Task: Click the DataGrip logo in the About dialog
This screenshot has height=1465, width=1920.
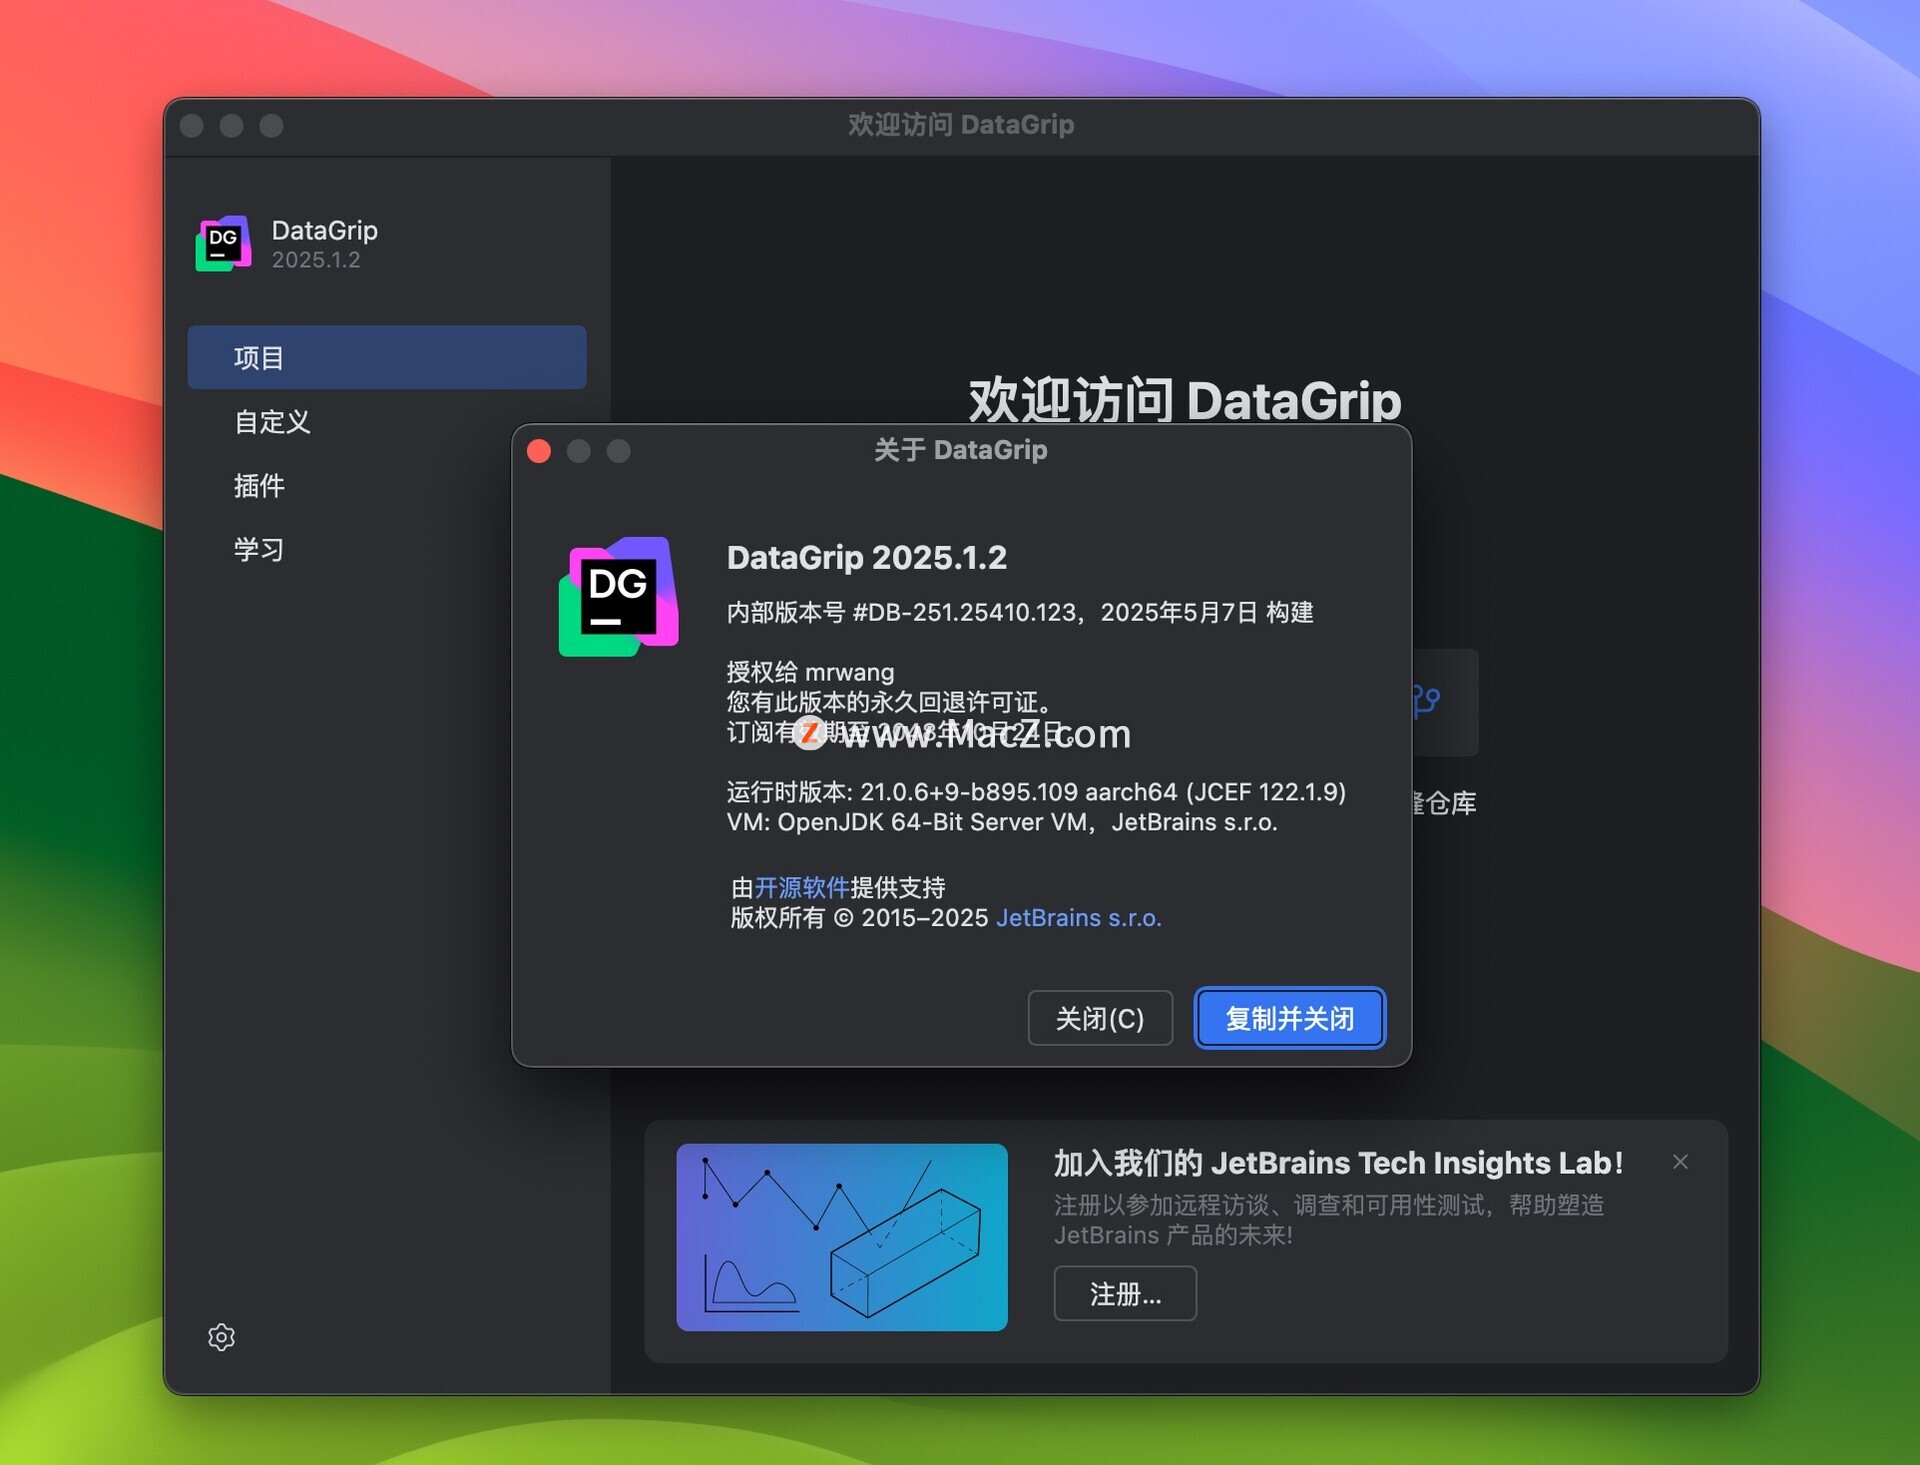Action: 618,596
